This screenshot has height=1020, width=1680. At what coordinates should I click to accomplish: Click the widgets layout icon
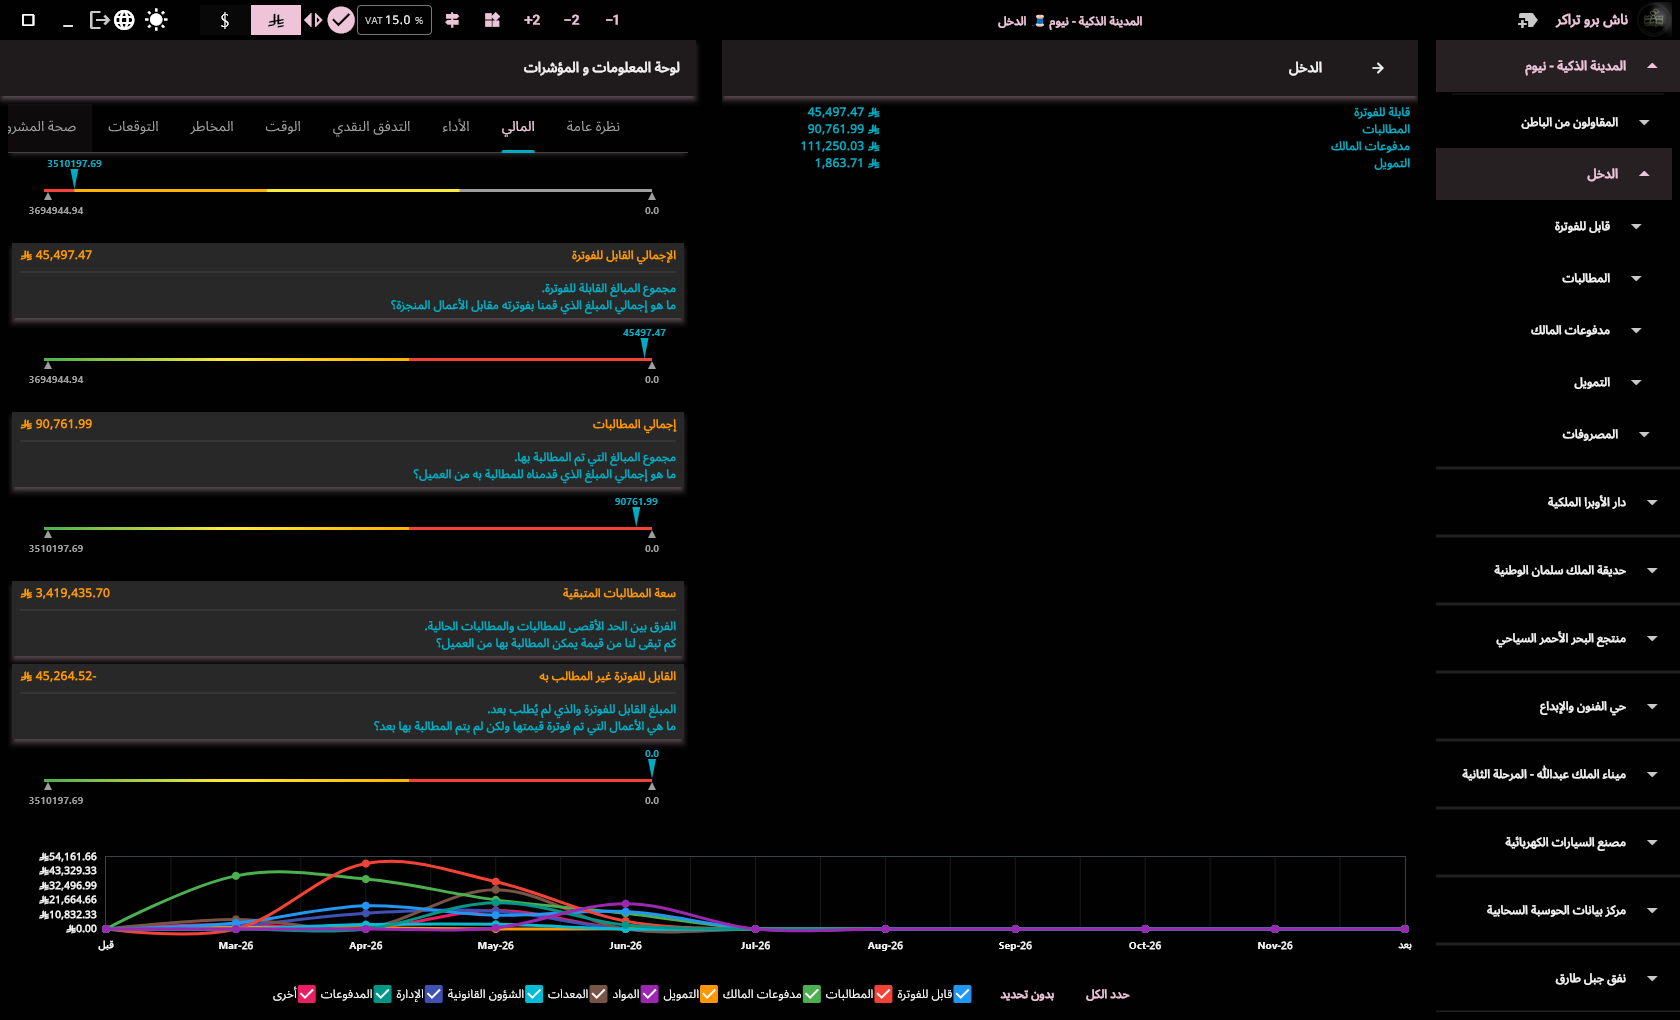pyautogui.click(x=492, y=20)
